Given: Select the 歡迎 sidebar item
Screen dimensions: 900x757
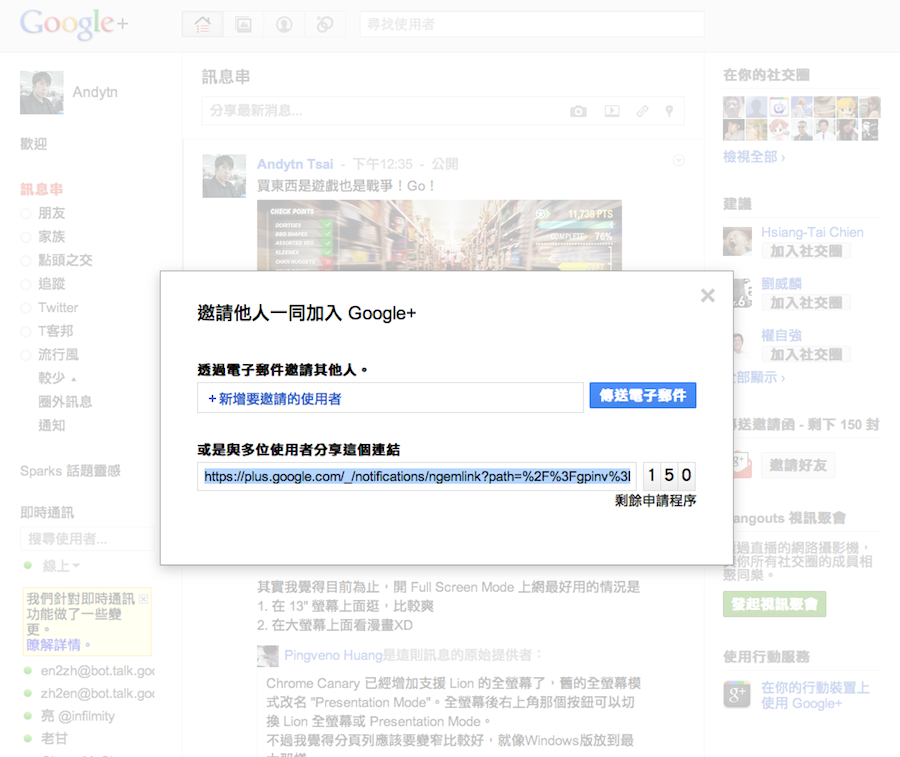Looking at the screenshot, I should coord(33,144).
